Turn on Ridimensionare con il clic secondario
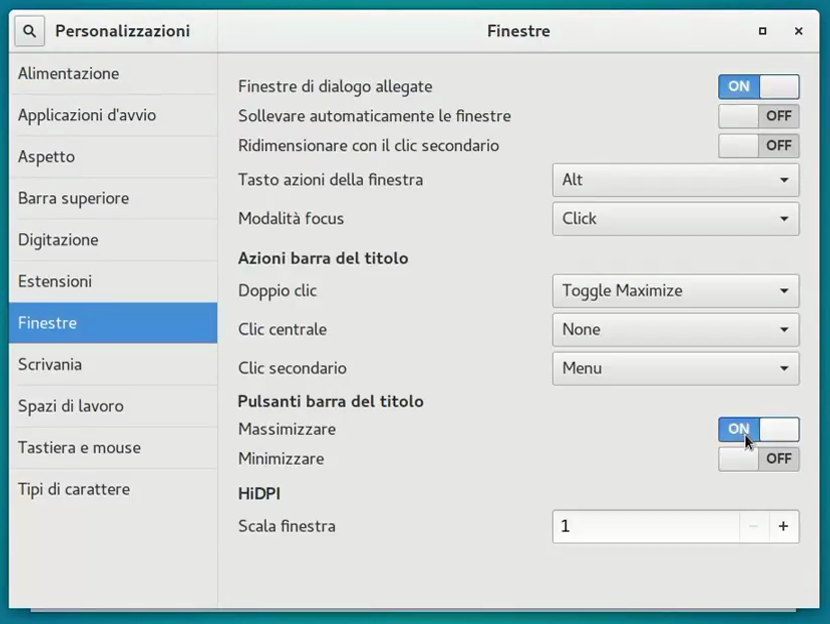This screenshot has height=624, width=830. click(x=758, y=146)
